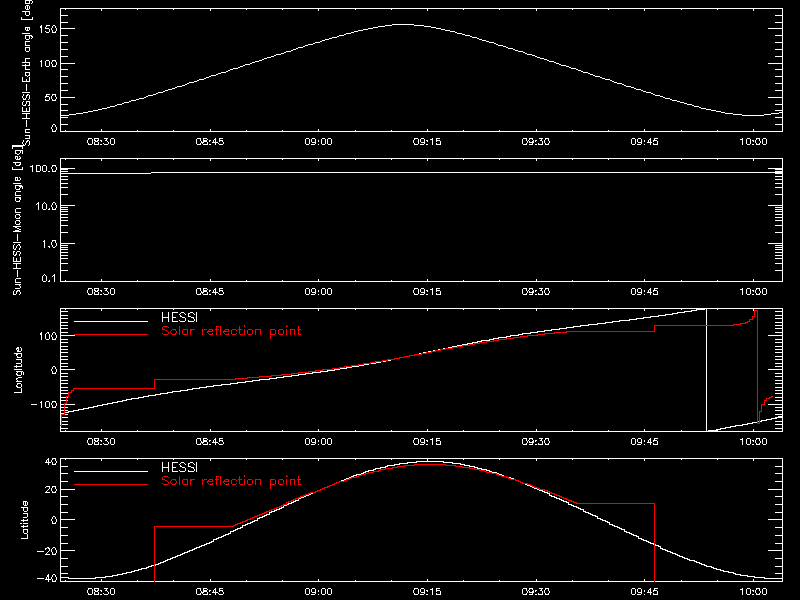Click 20 tick on Latitude axis
Image resolution: width=800 pixels, height=600 pixels.
pyautogui.click(x=51, y=490)
